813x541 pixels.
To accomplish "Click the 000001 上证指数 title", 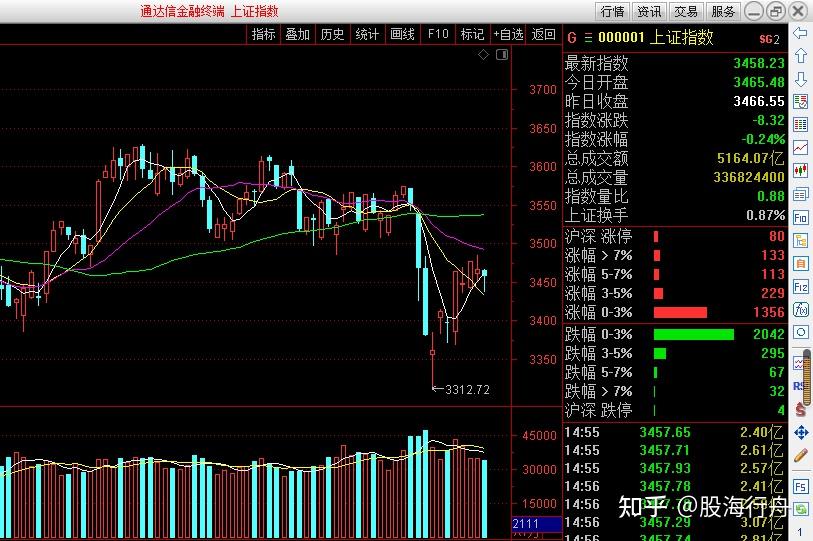I will 655,38.
